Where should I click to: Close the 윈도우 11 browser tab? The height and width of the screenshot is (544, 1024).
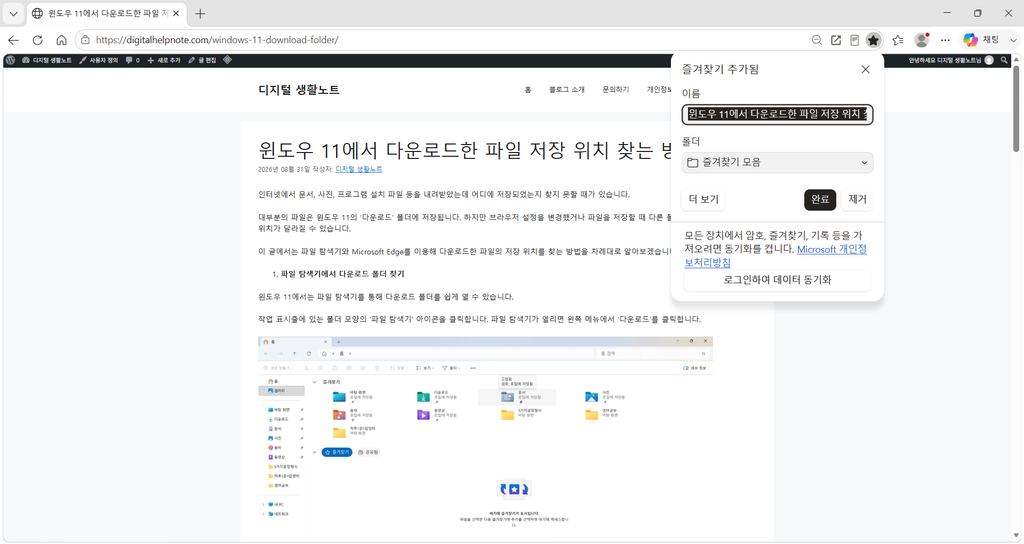click(x=176, y=13)
